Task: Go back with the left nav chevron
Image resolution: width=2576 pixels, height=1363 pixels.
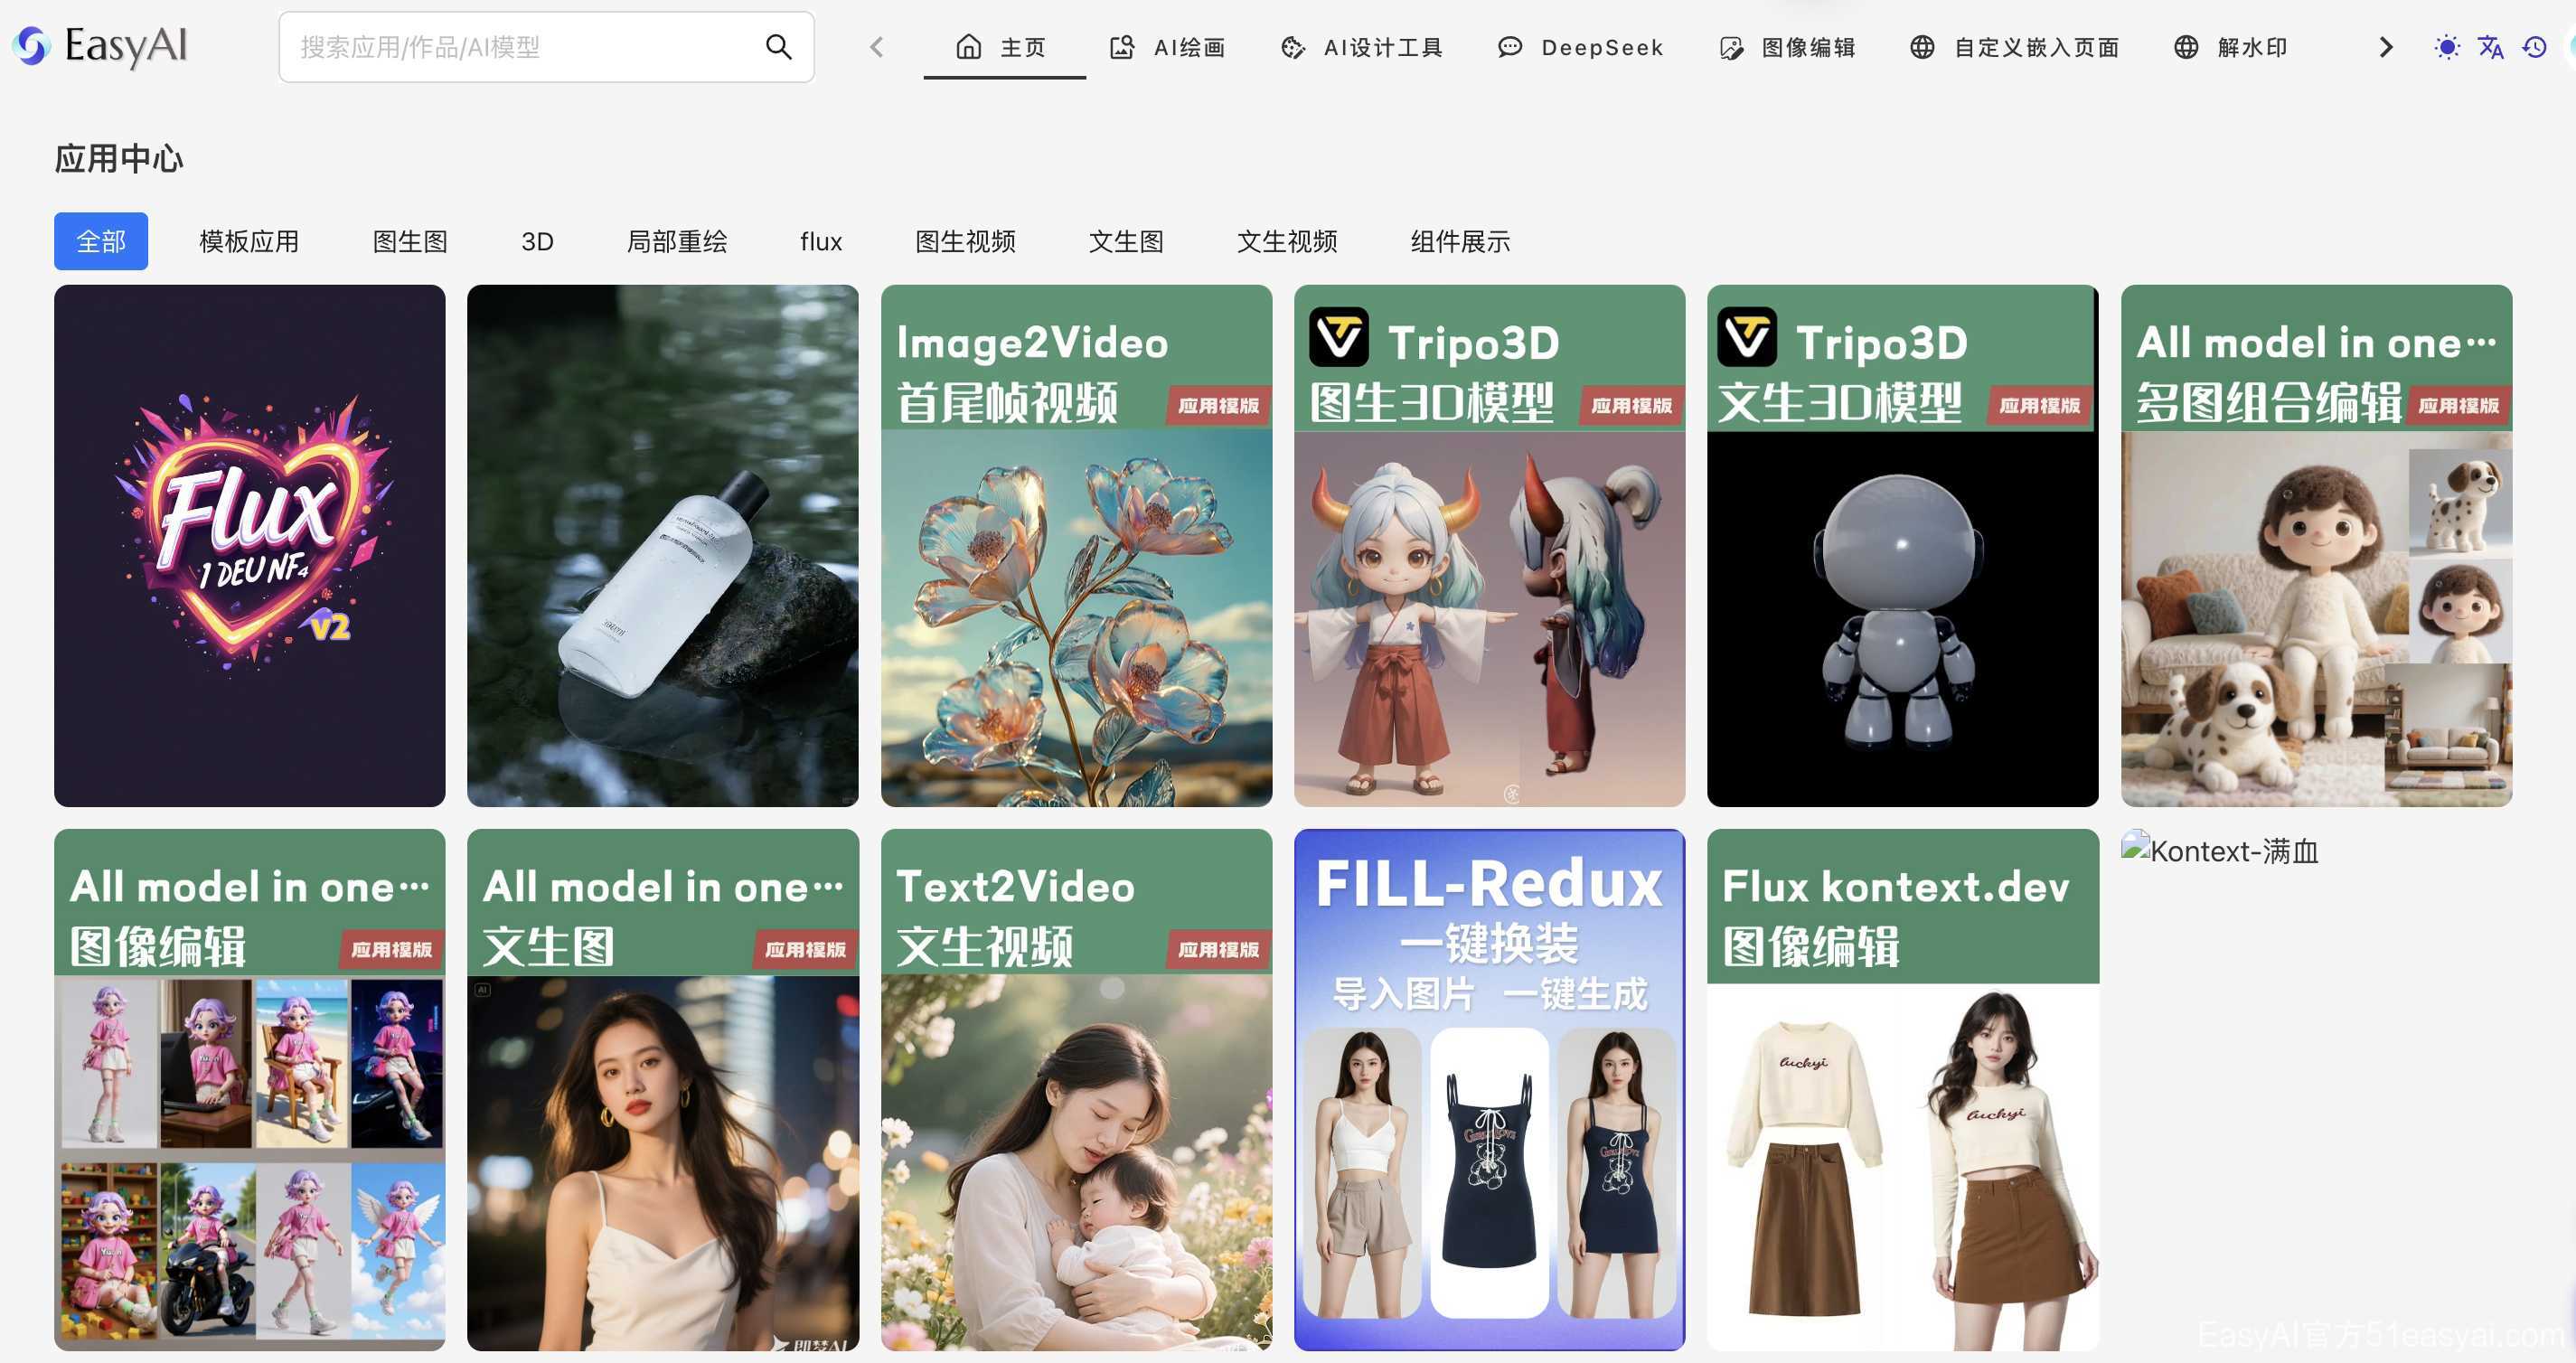Action: point(877,47)
